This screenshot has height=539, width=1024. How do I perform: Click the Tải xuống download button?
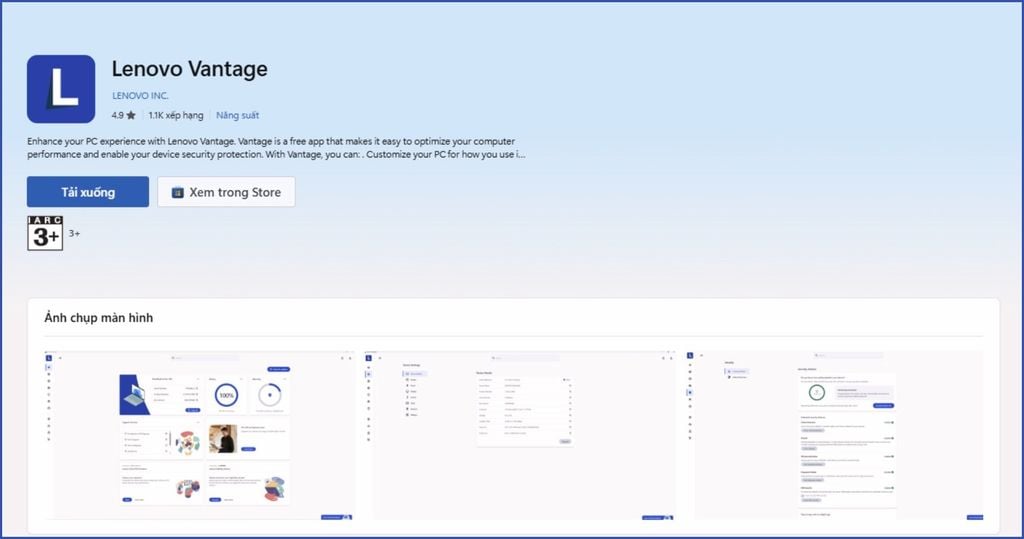[x=88, y=192]
